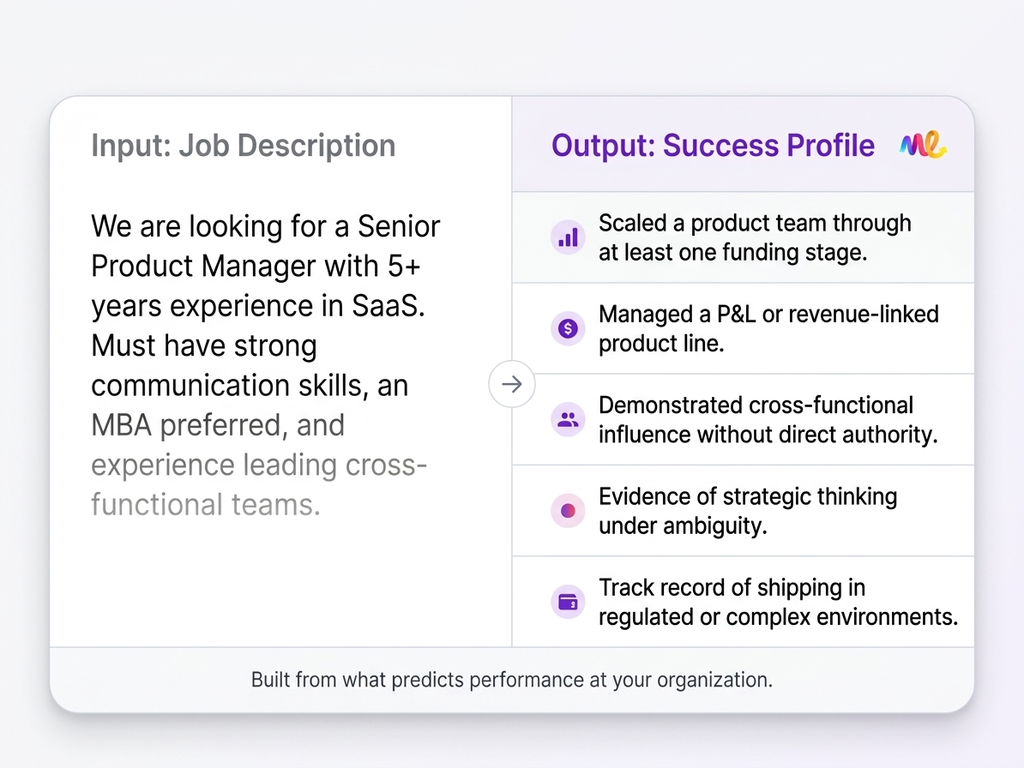This screenshot has height=768, width=1024.
Task: Click the people icon beside cross-functional influence
Action: click(568, 420)
